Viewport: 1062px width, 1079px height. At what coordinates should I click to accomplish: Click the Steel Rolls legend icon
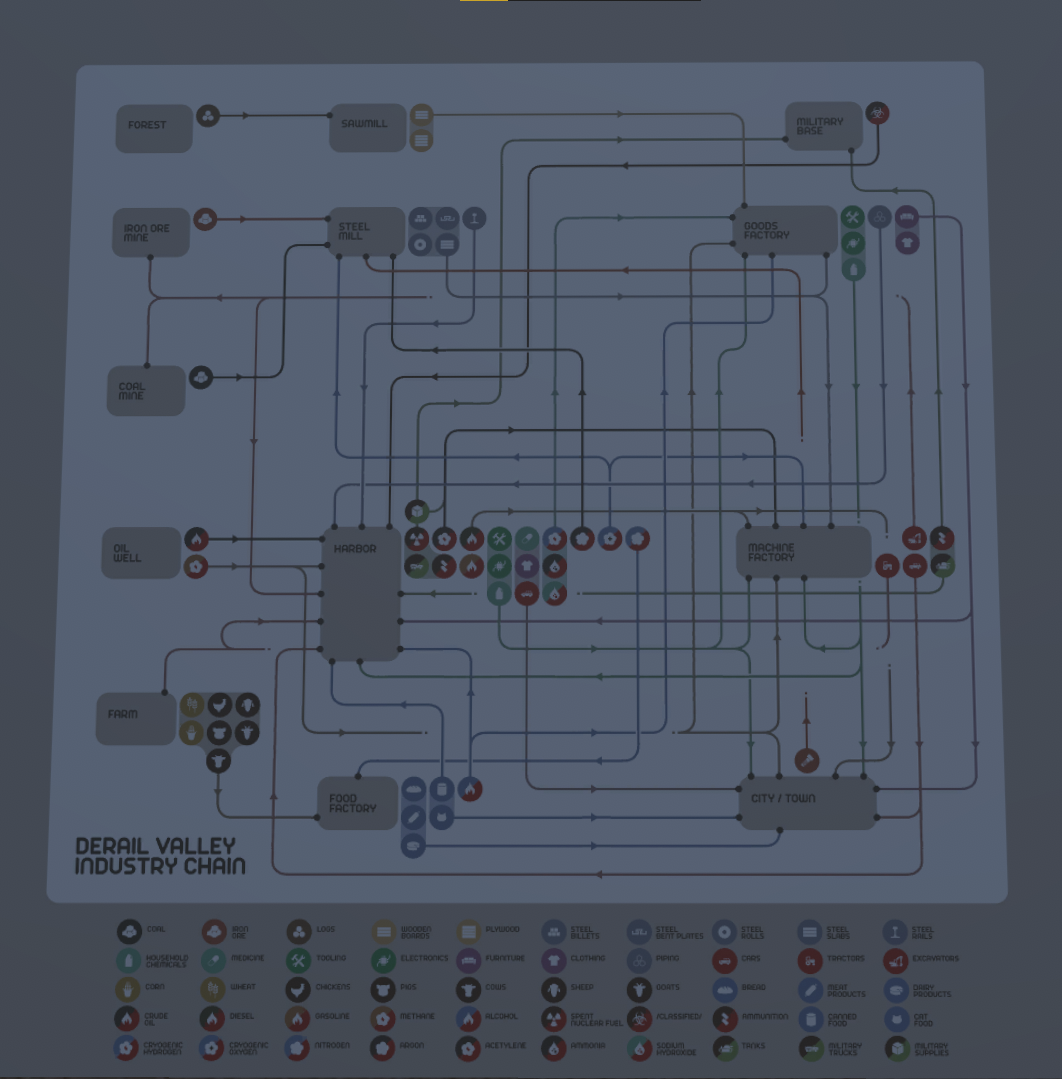(x=724, y=932)
